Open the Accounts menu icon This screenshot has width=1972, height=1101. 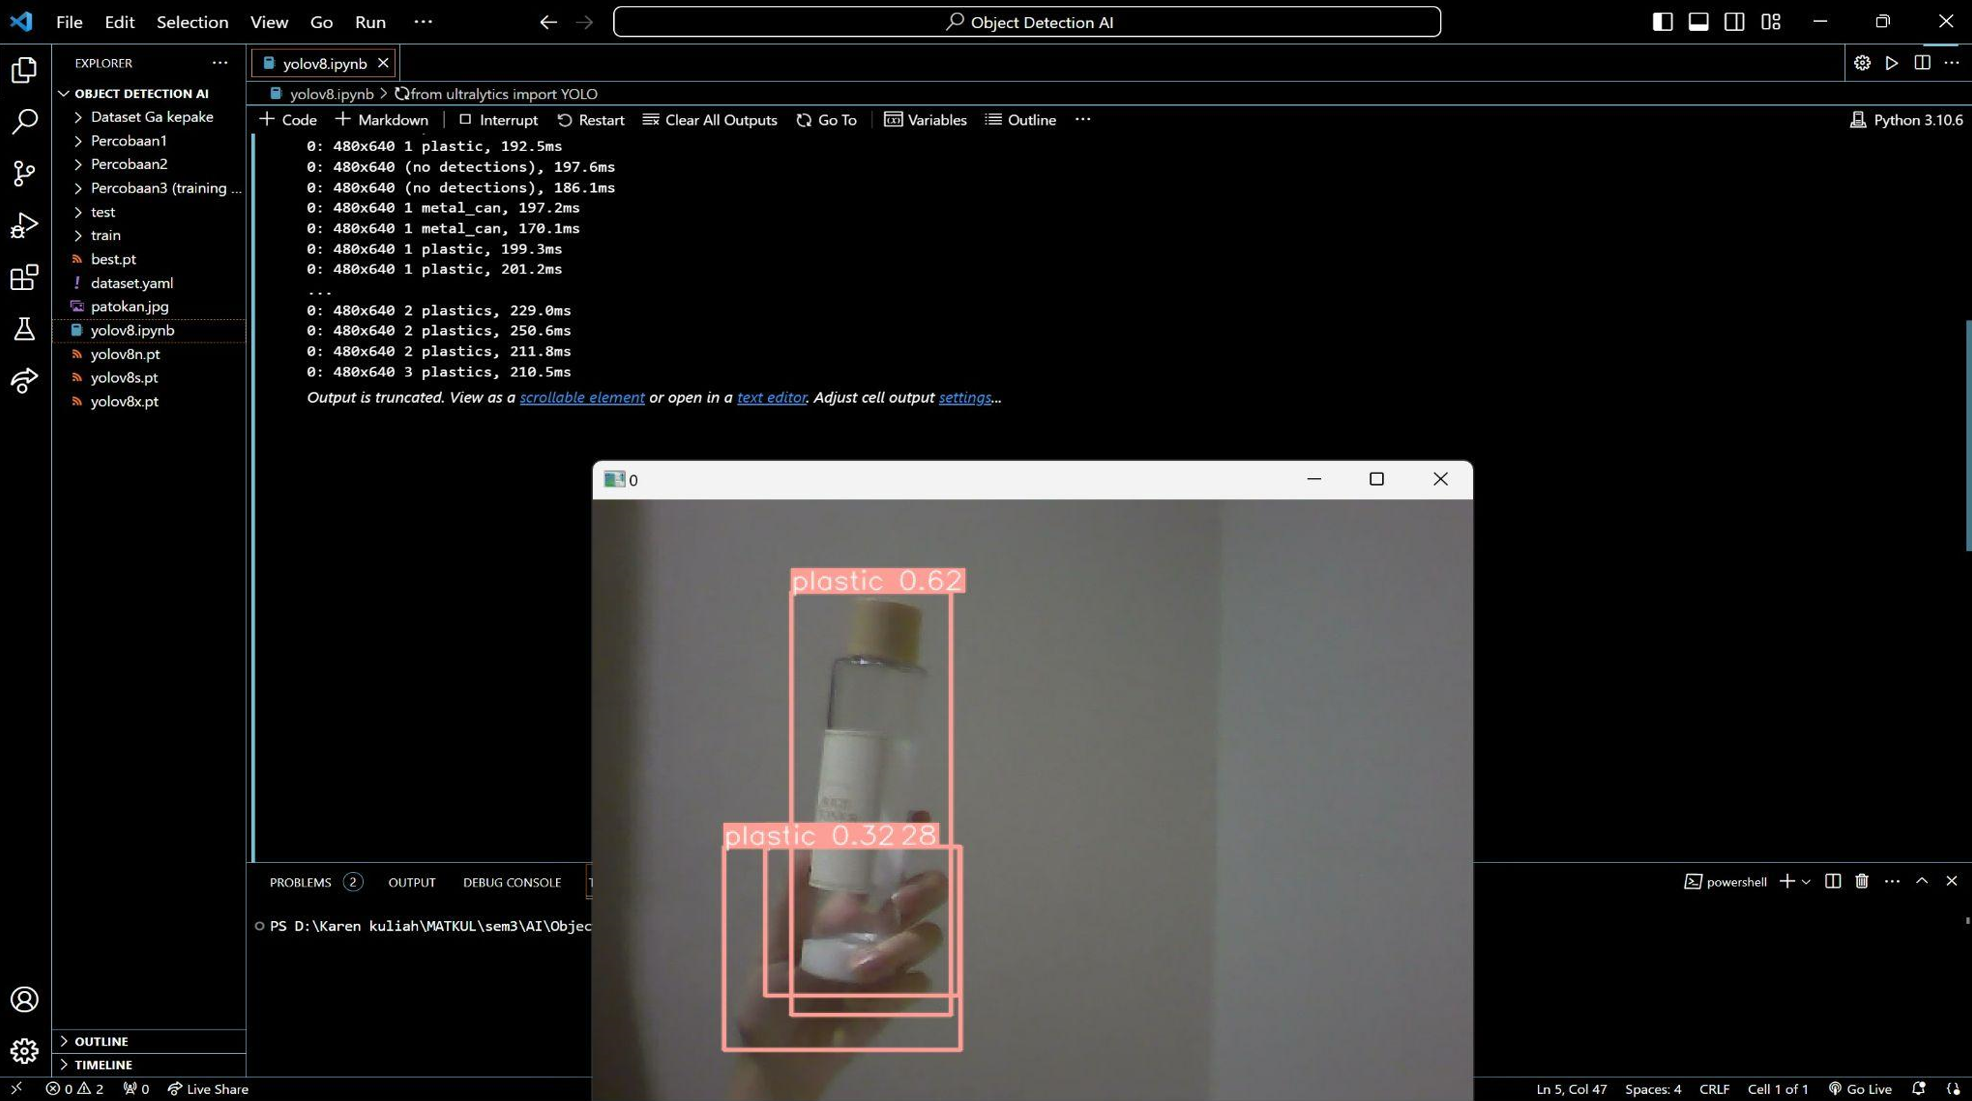tap(24, 999)
